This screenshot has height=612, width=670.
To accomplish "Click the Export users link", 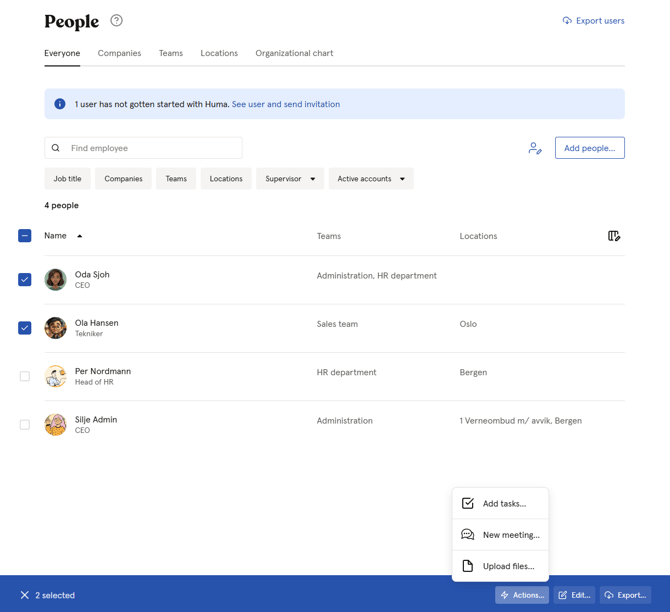I will coord(593,21).
